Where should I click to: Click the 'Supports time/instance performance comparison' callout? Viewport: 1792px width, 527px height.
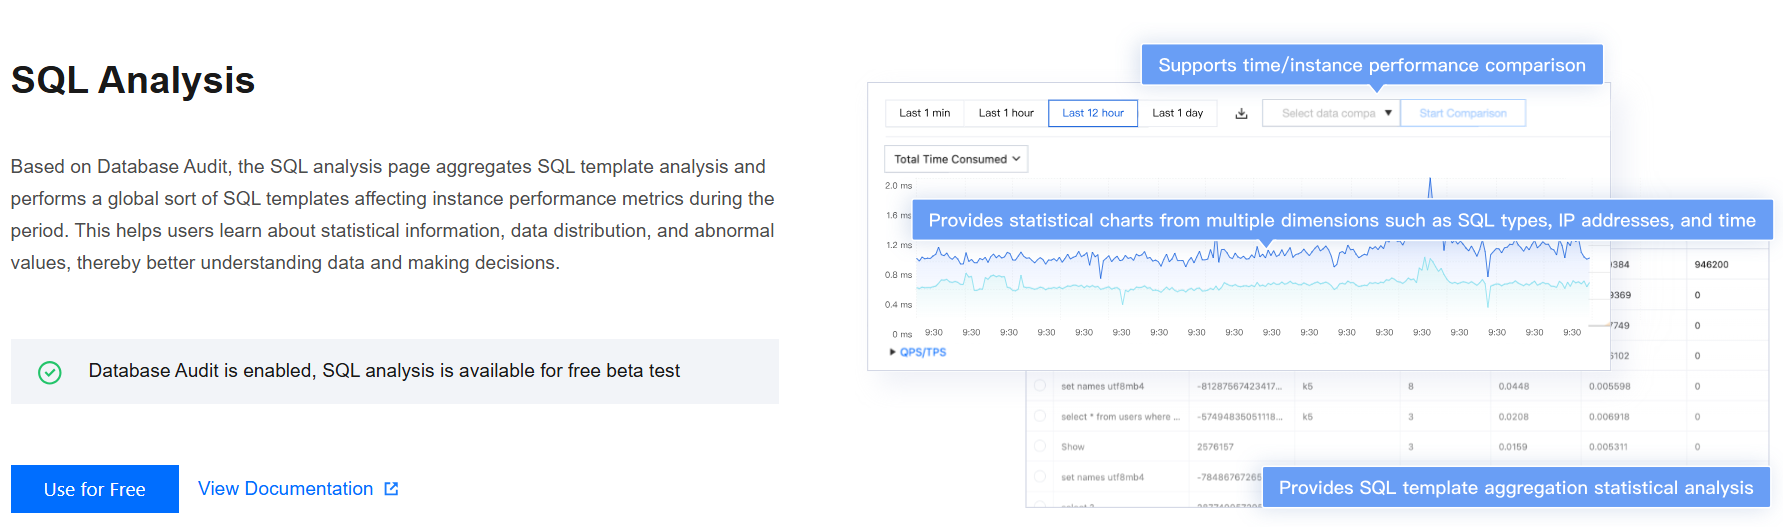coord(1371,65)
